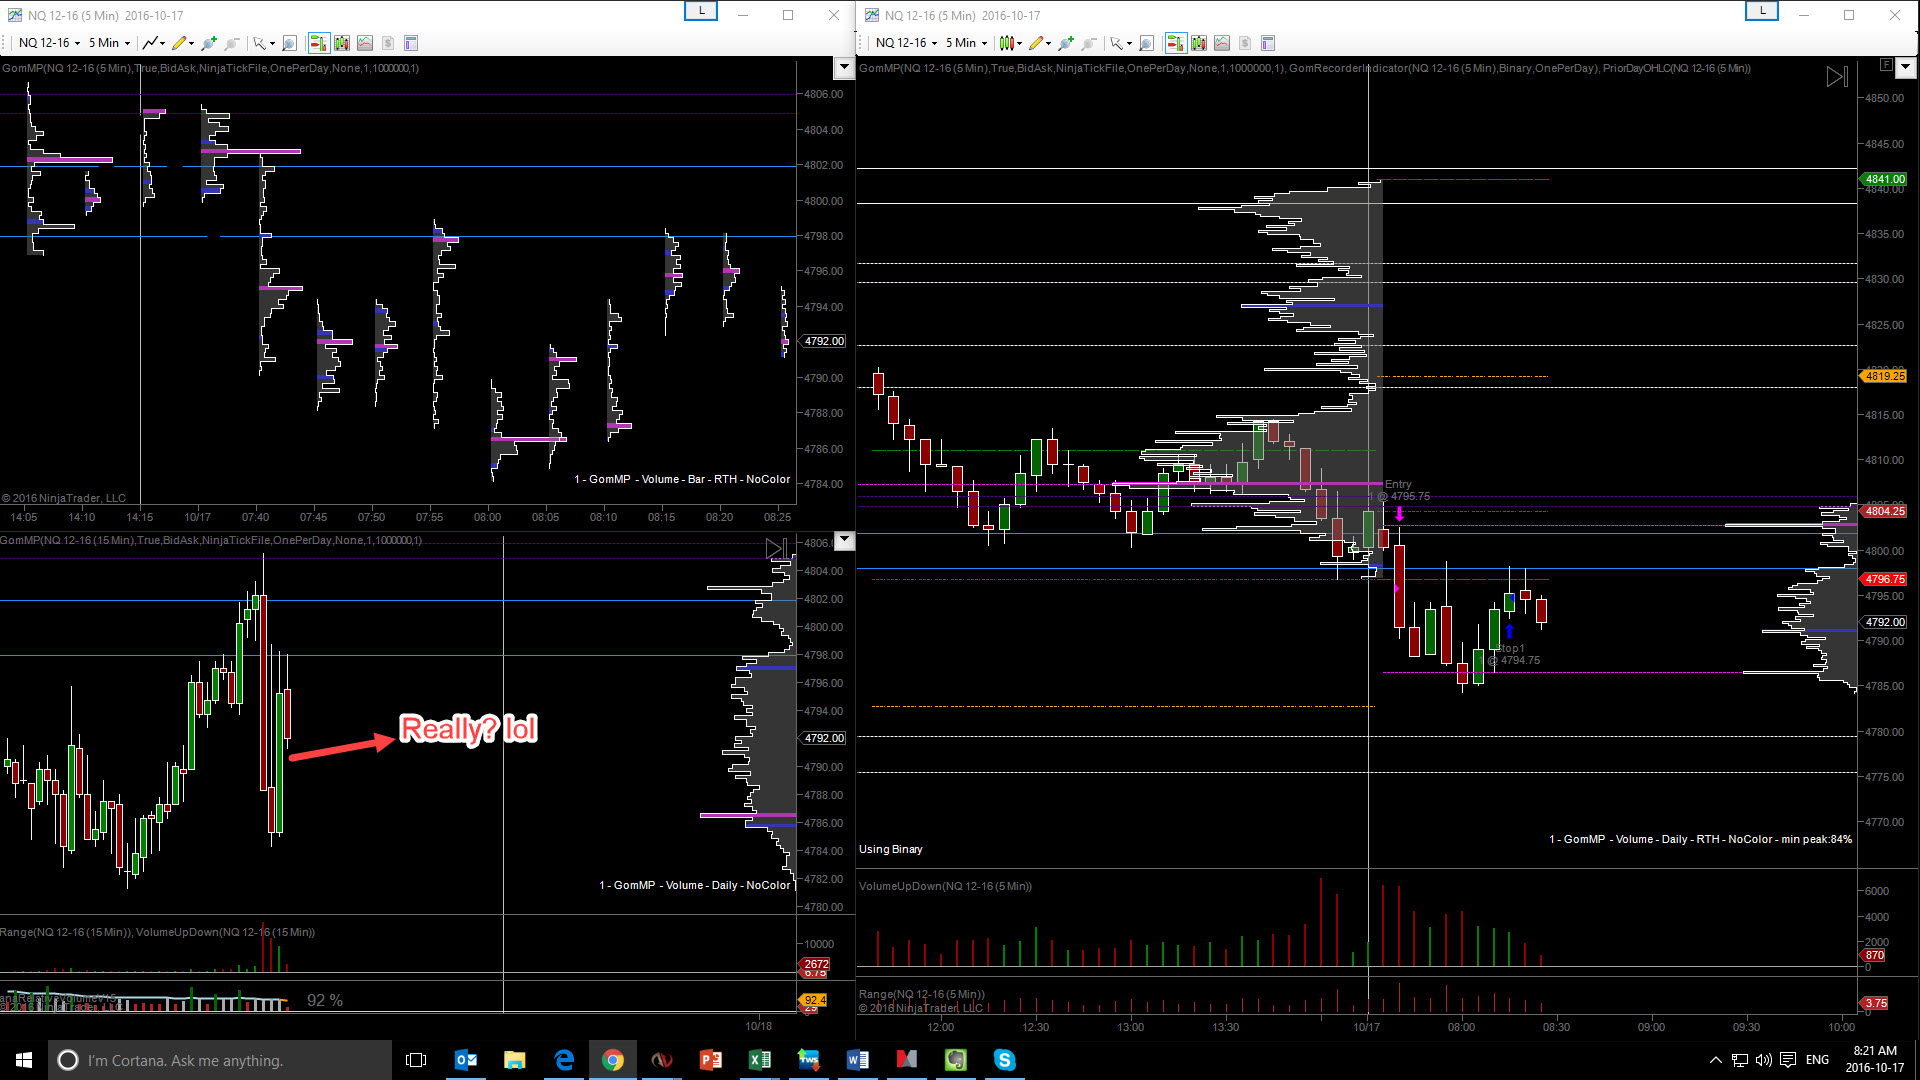Click the dollar-sign icon in right window toolbar
The width and height of the screenshot is (1920, 1080).
(x=1245, y=43)
